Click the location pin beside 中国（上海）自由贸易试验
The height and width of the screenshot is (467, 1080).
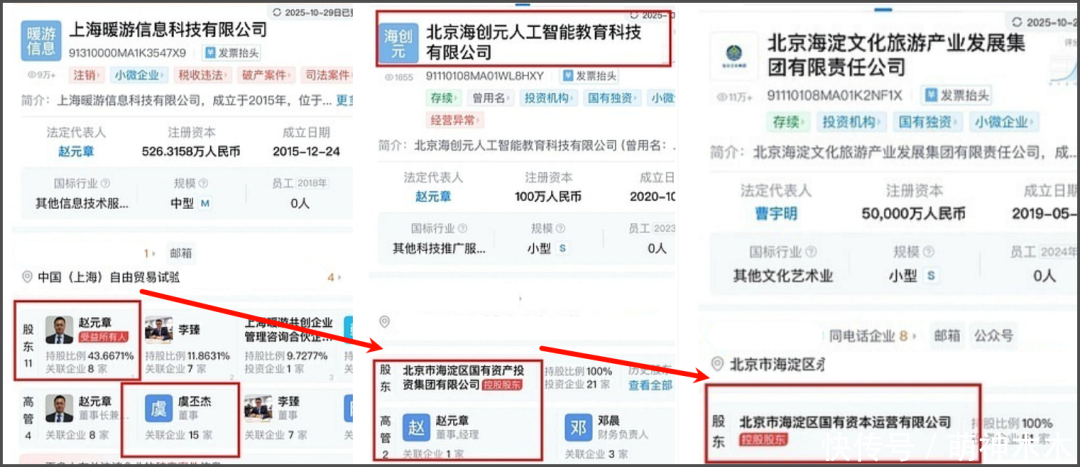point(28,277)
